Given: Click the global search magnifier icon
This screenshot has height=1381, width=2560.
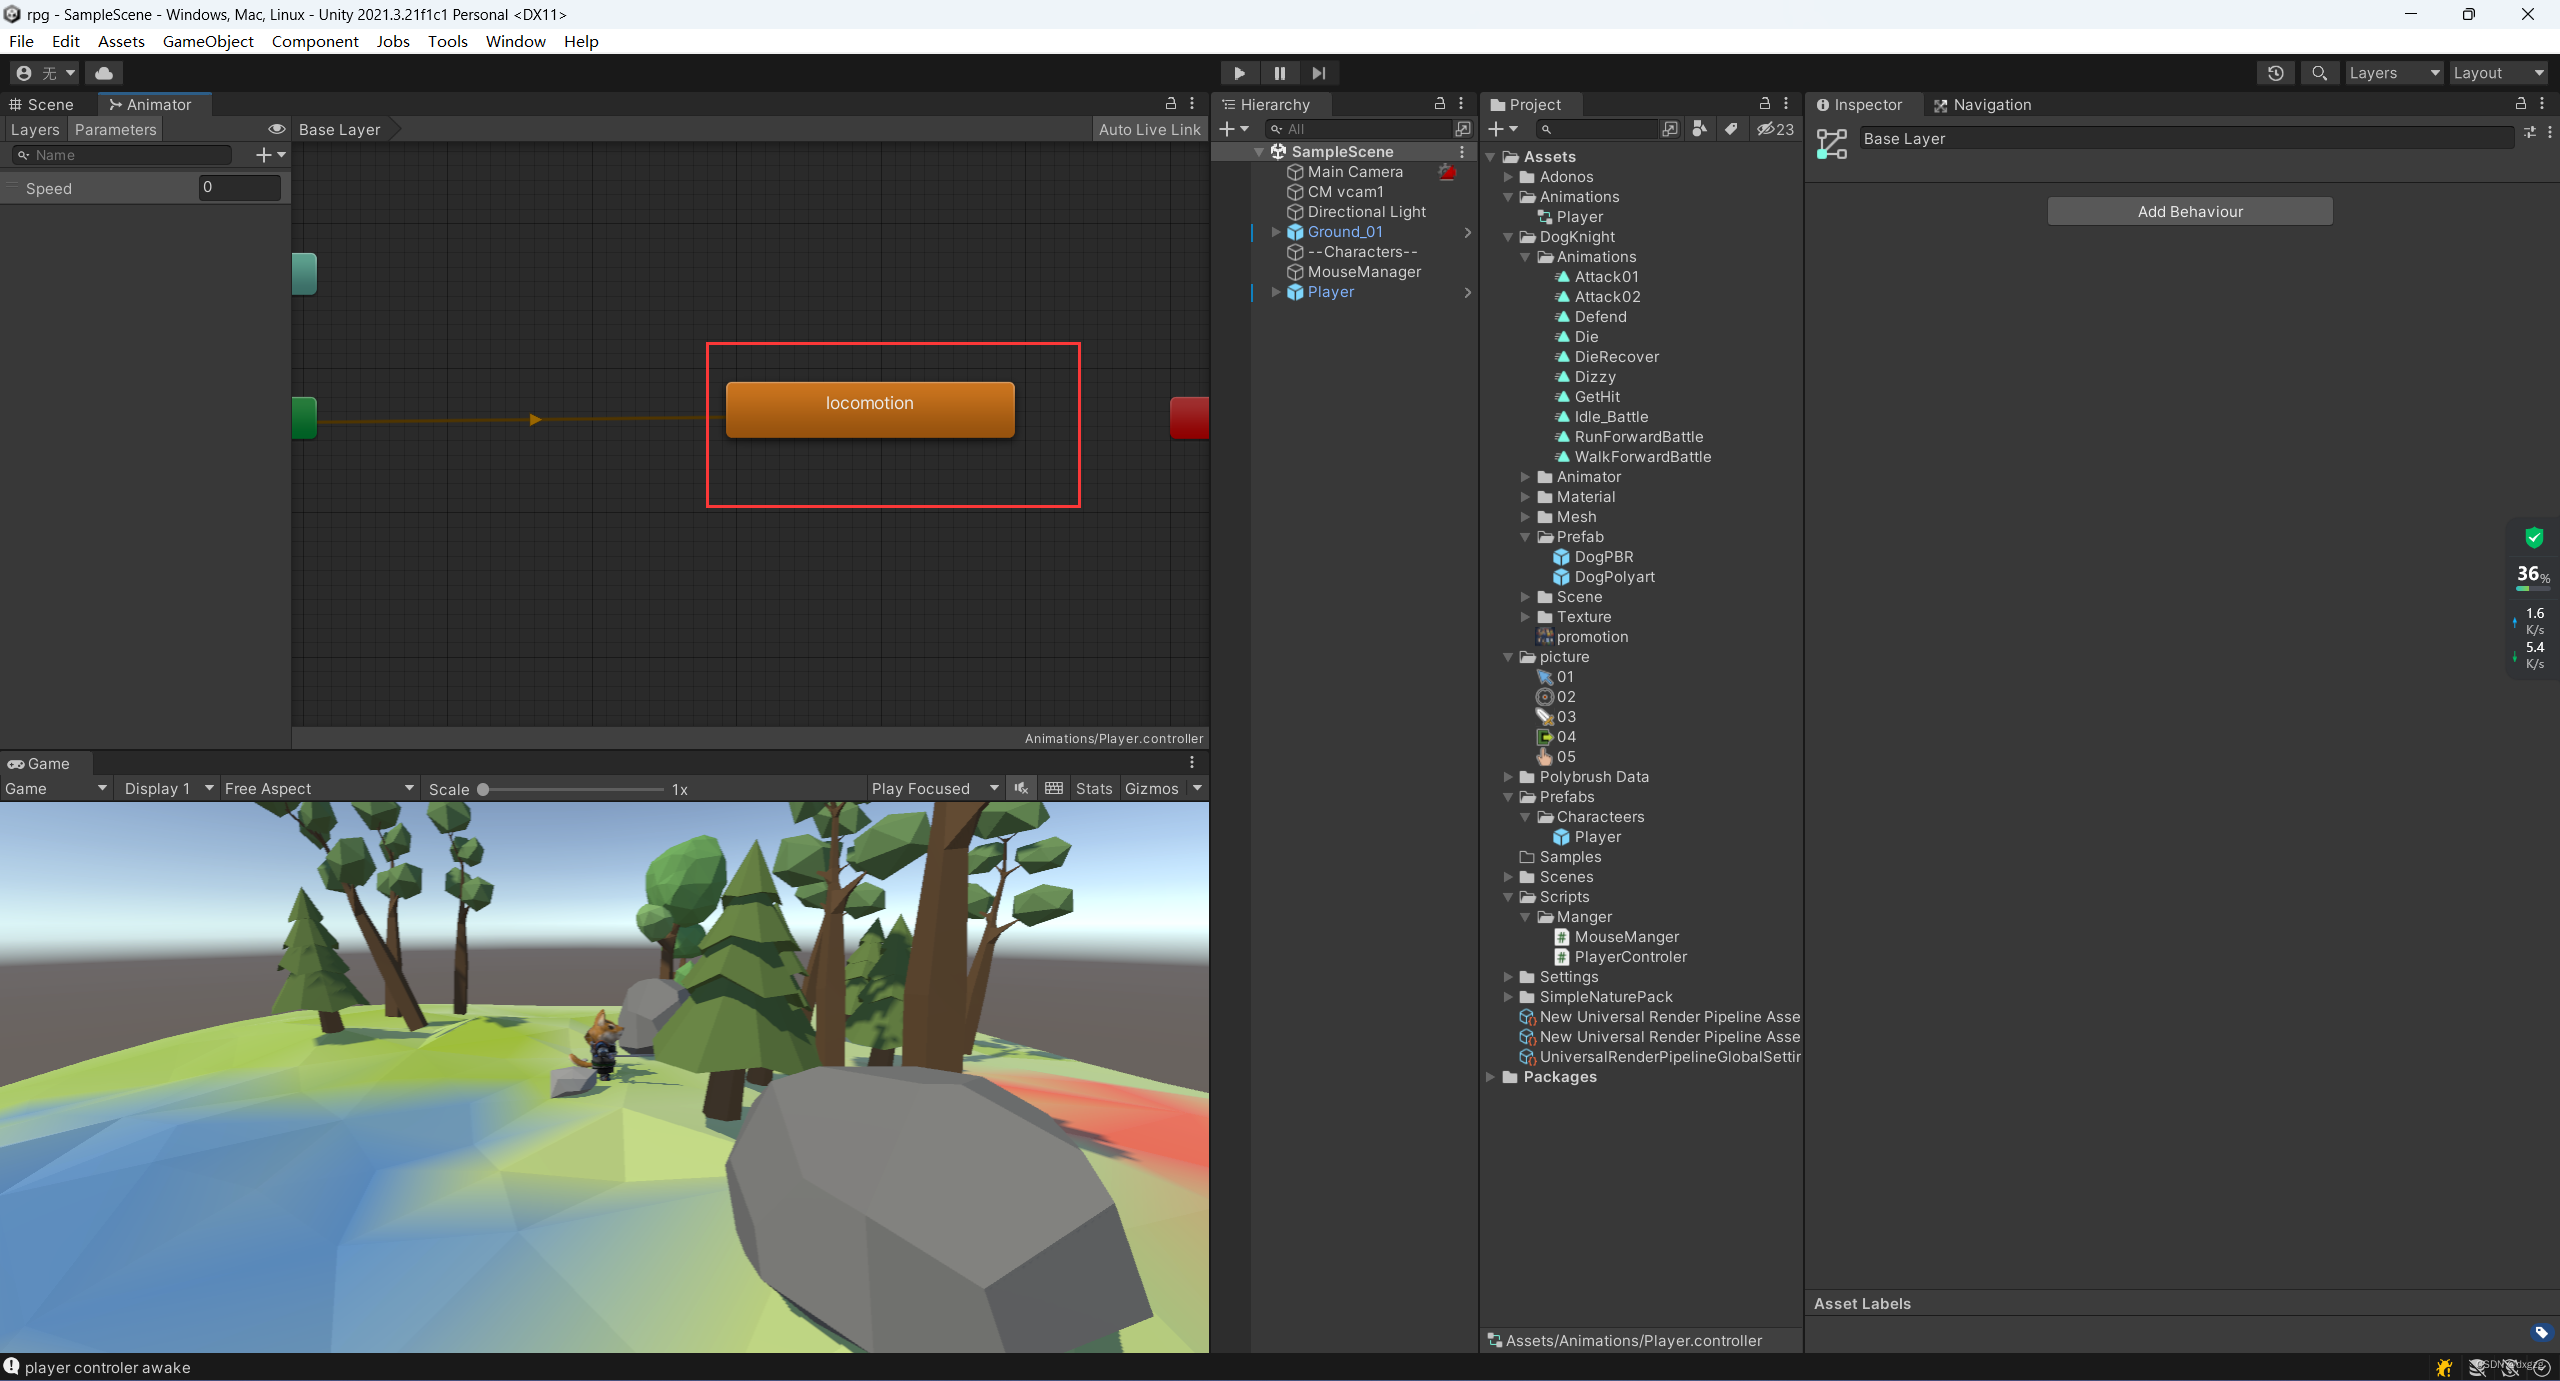Looking at the screenshot, I should [x=2319, y=73].
